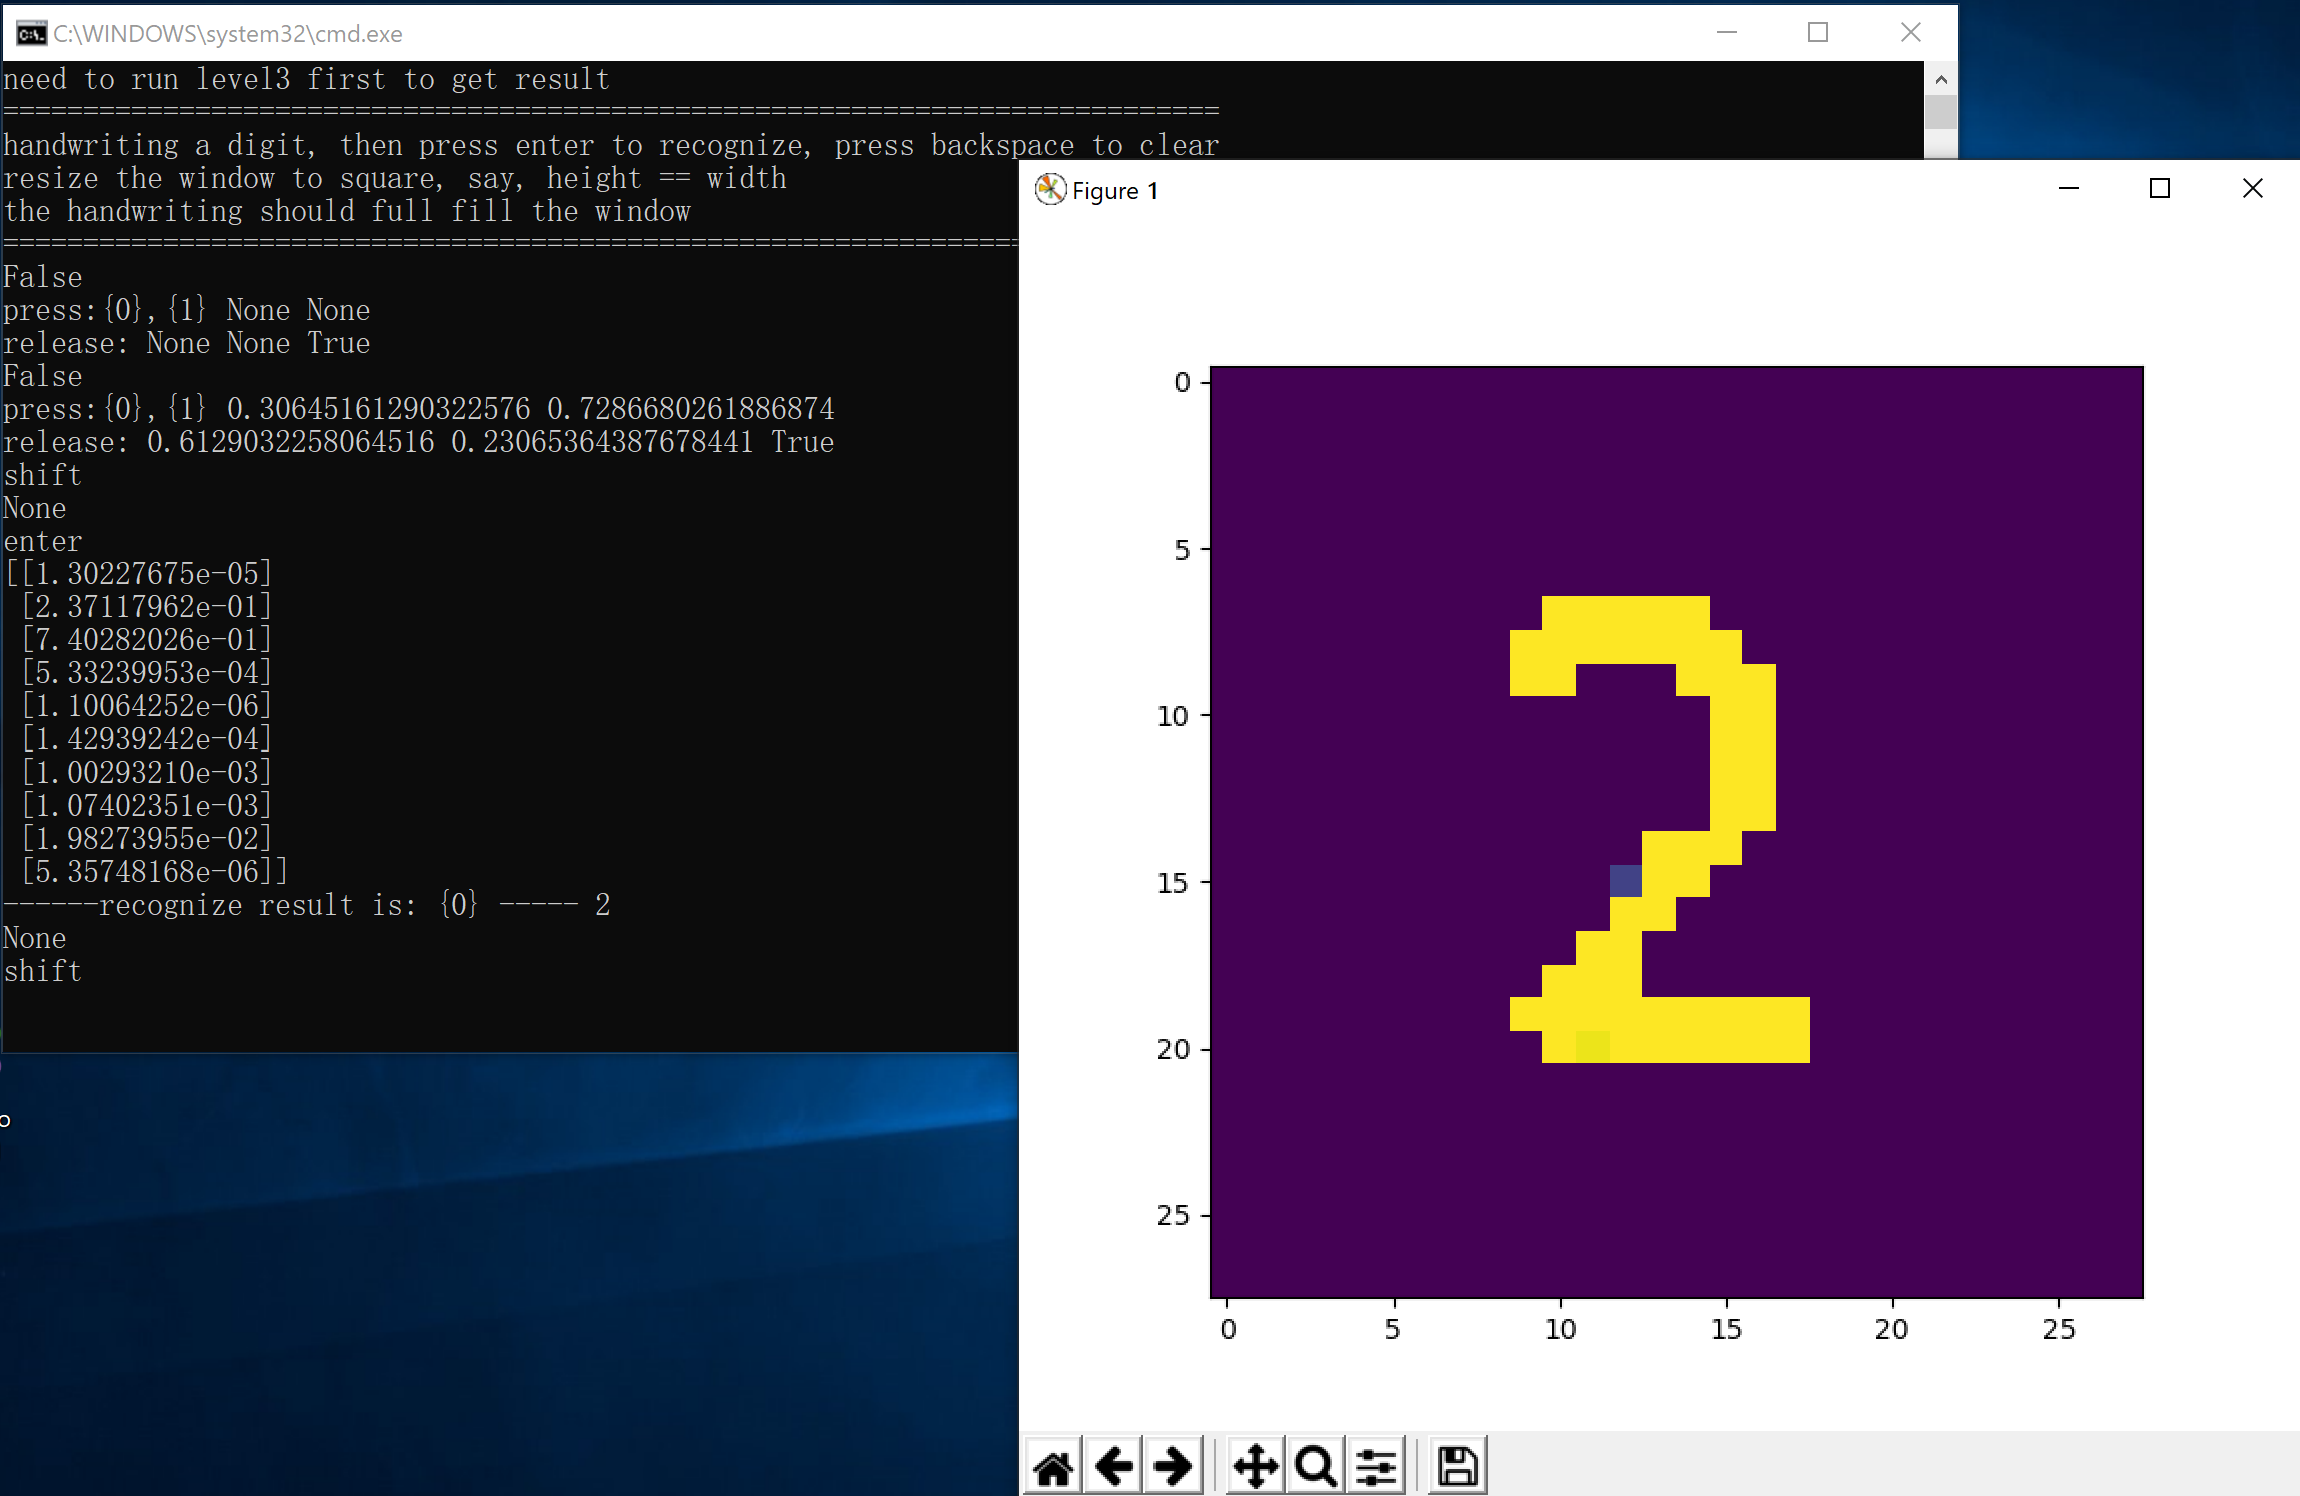Click the cmd.exe title bar icon
Screen dimensions: 2300x1496
[x=31, y=34]
